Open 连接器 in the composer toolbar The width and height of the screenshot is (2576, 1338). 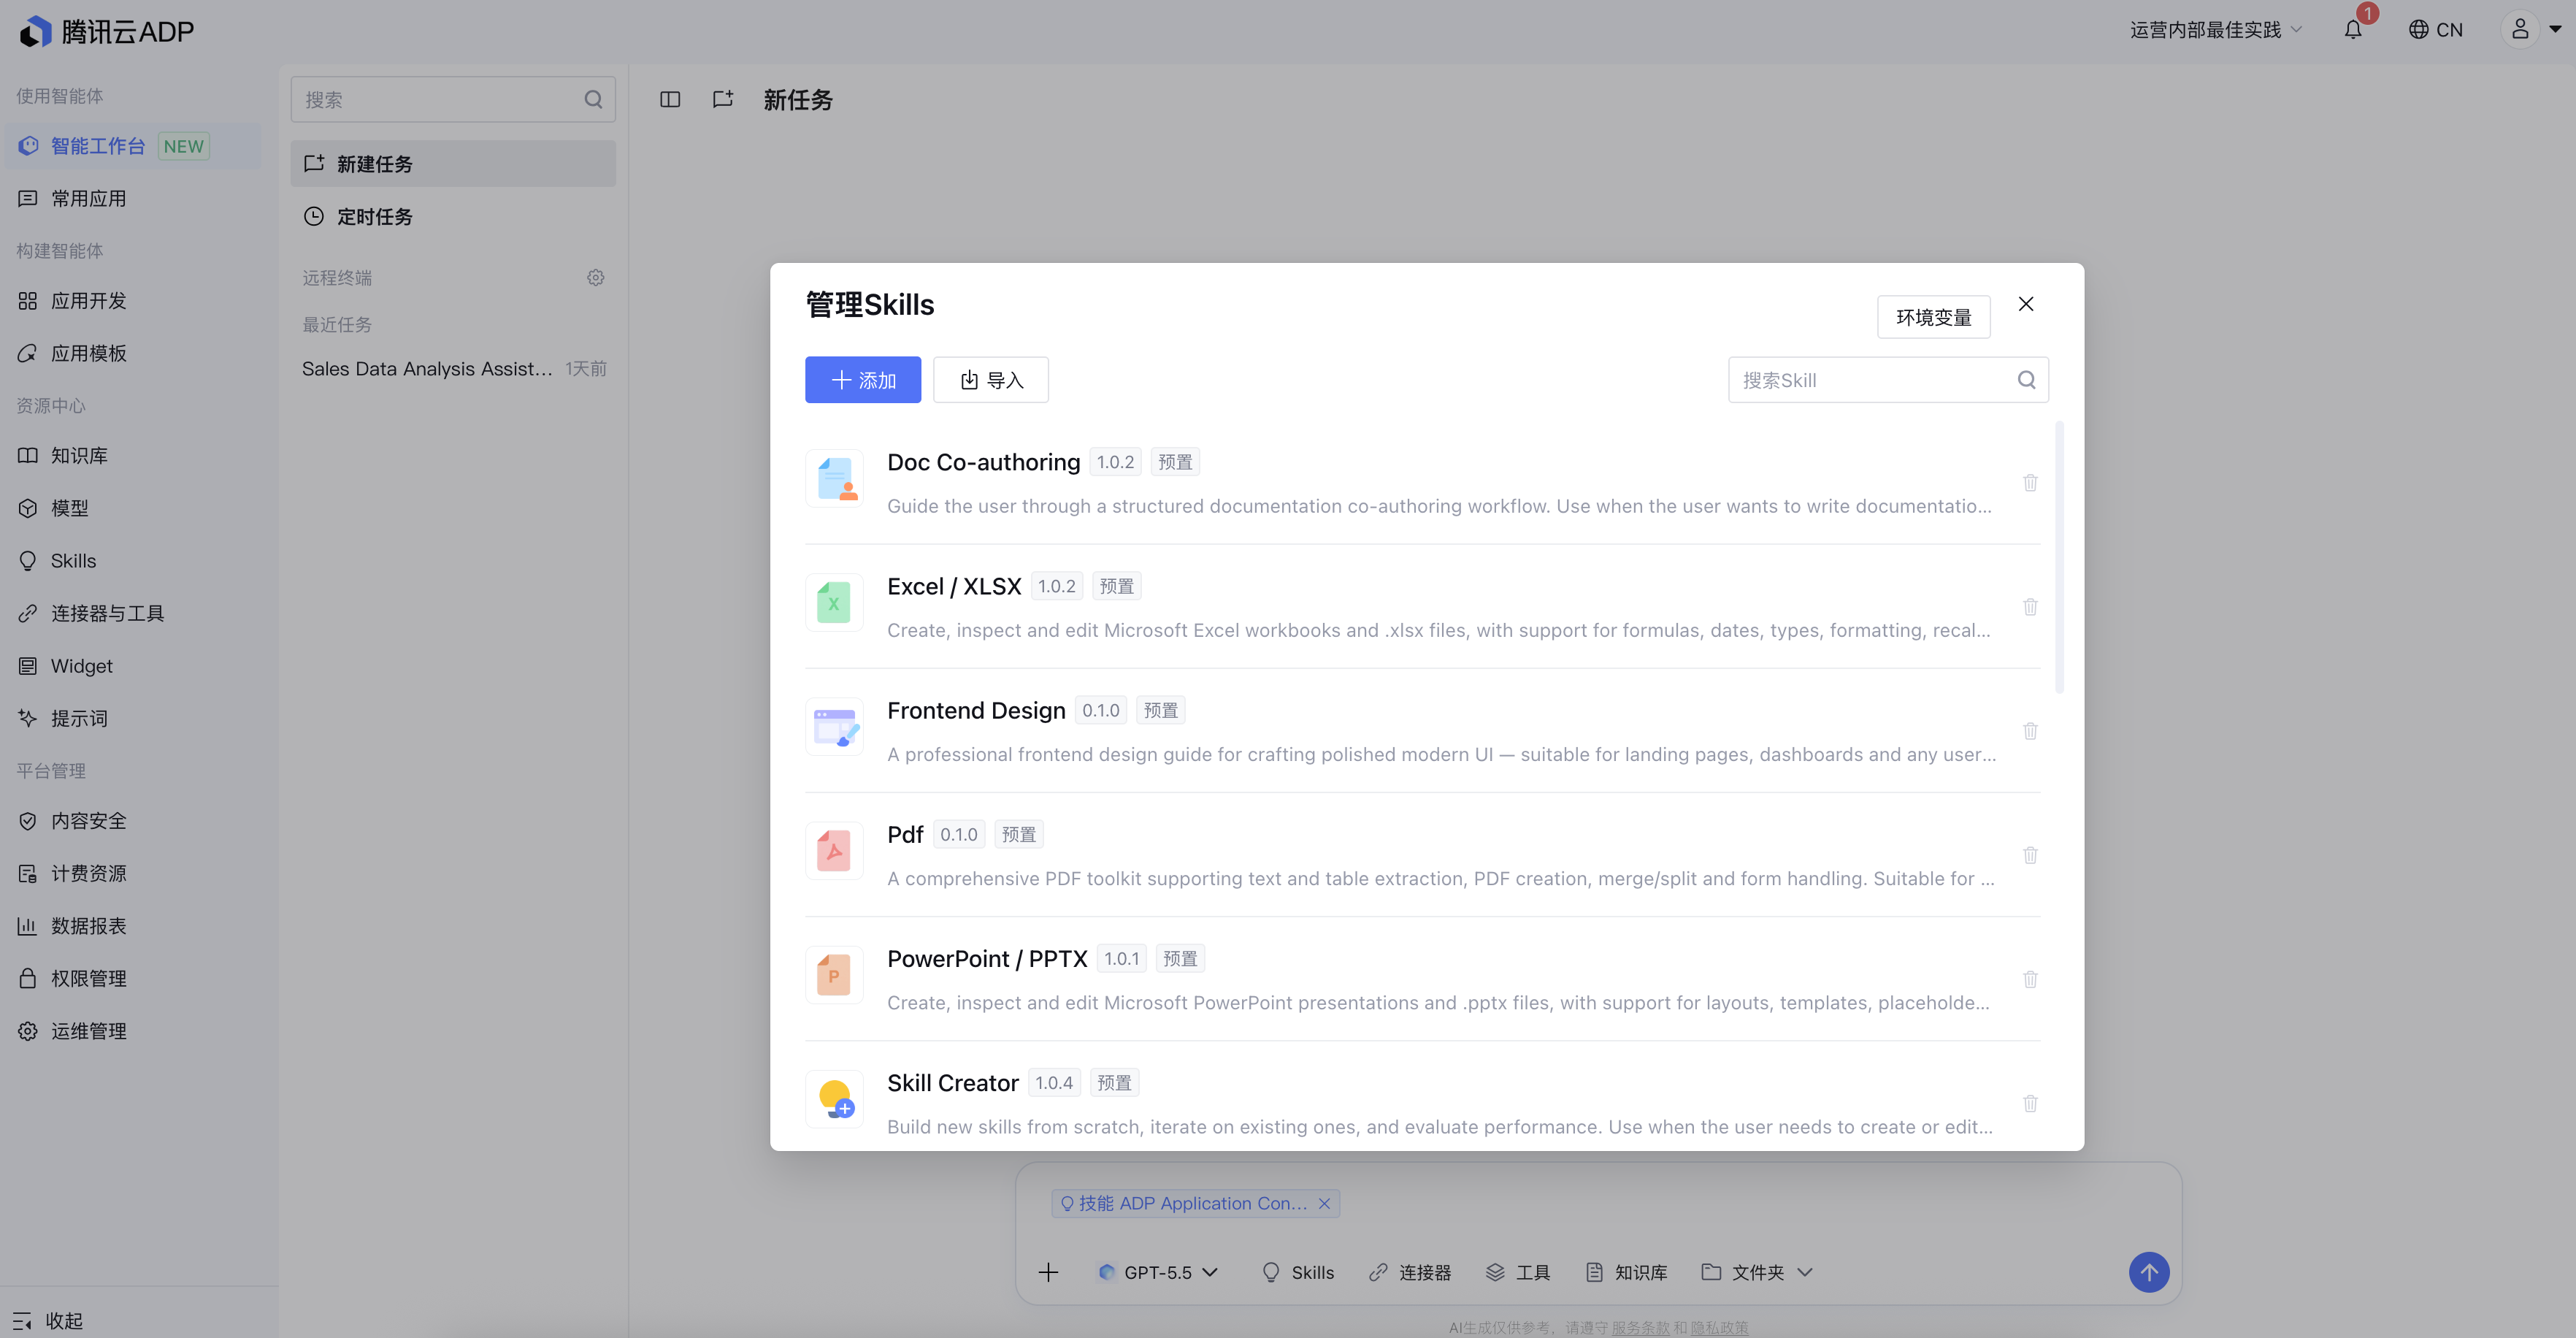click(x=1410, y=1272)
